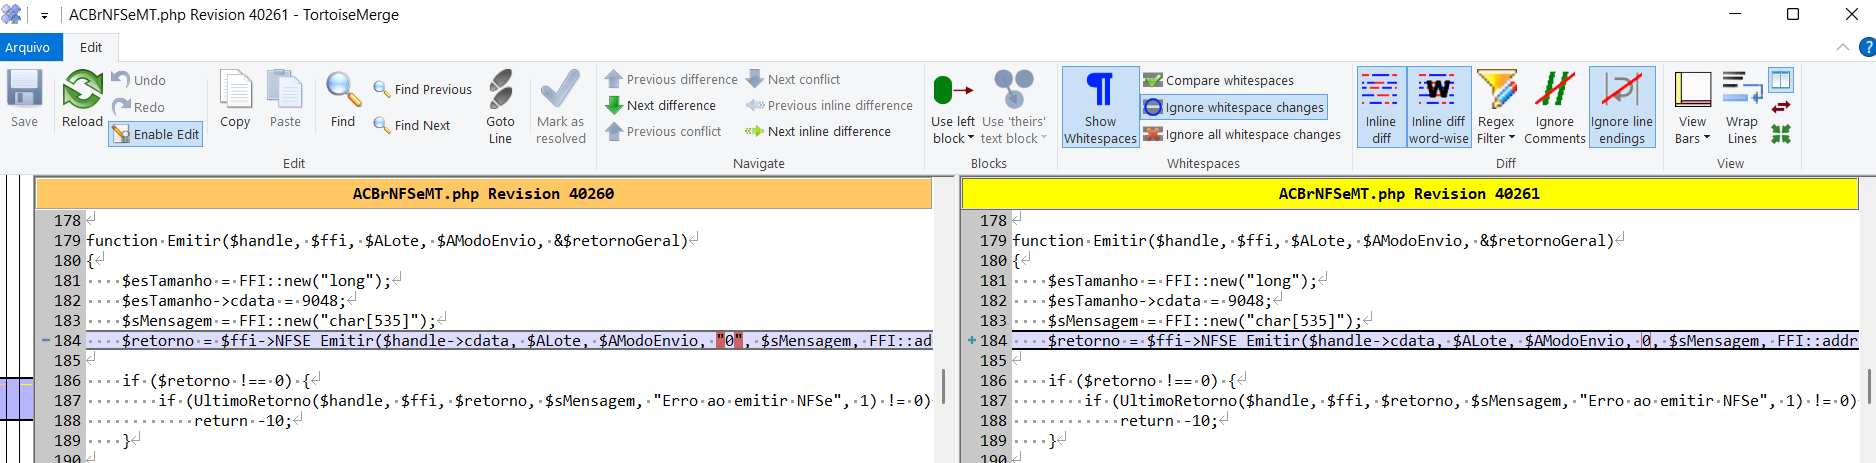Switch between one and two pane view

tap(1781, 80)
